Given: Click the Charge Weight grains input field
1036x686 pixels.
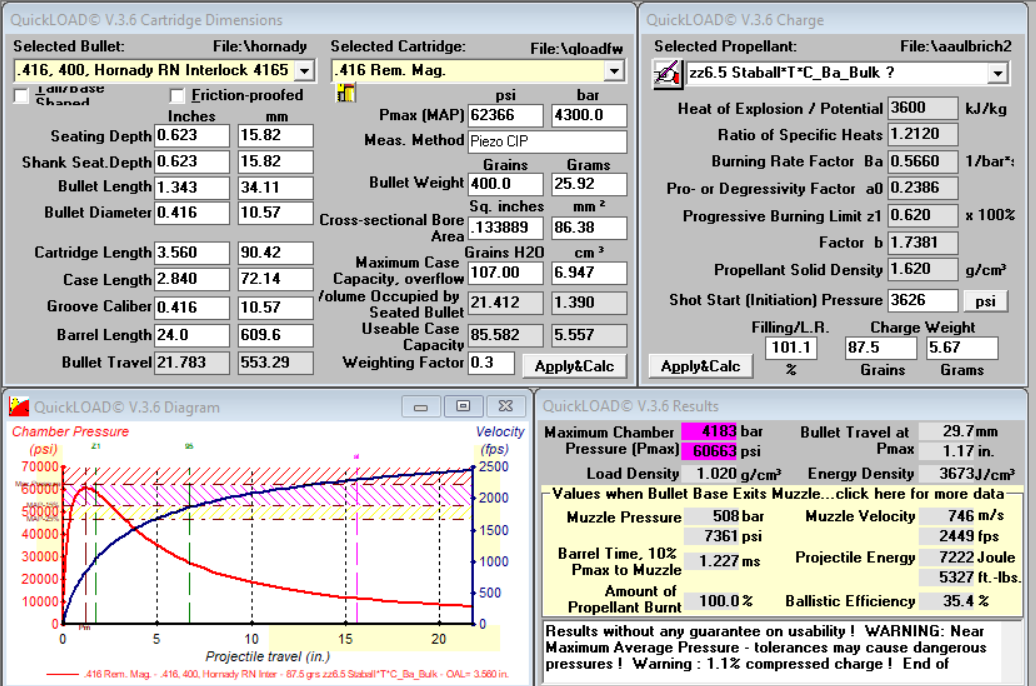Looking at the screenshot, I should [880, 348].
